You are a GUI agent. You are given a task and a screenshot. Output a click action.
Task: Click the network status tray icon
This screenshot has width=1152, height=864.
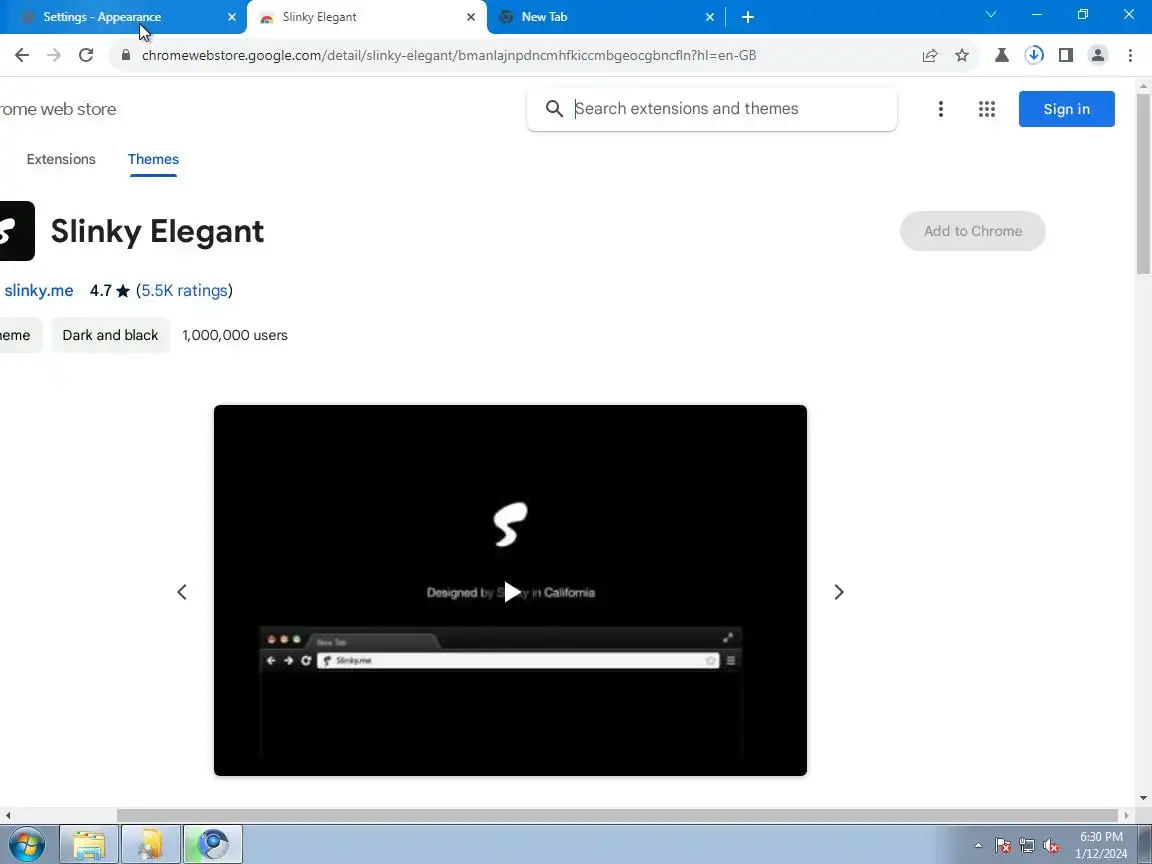click(1027, 846)
